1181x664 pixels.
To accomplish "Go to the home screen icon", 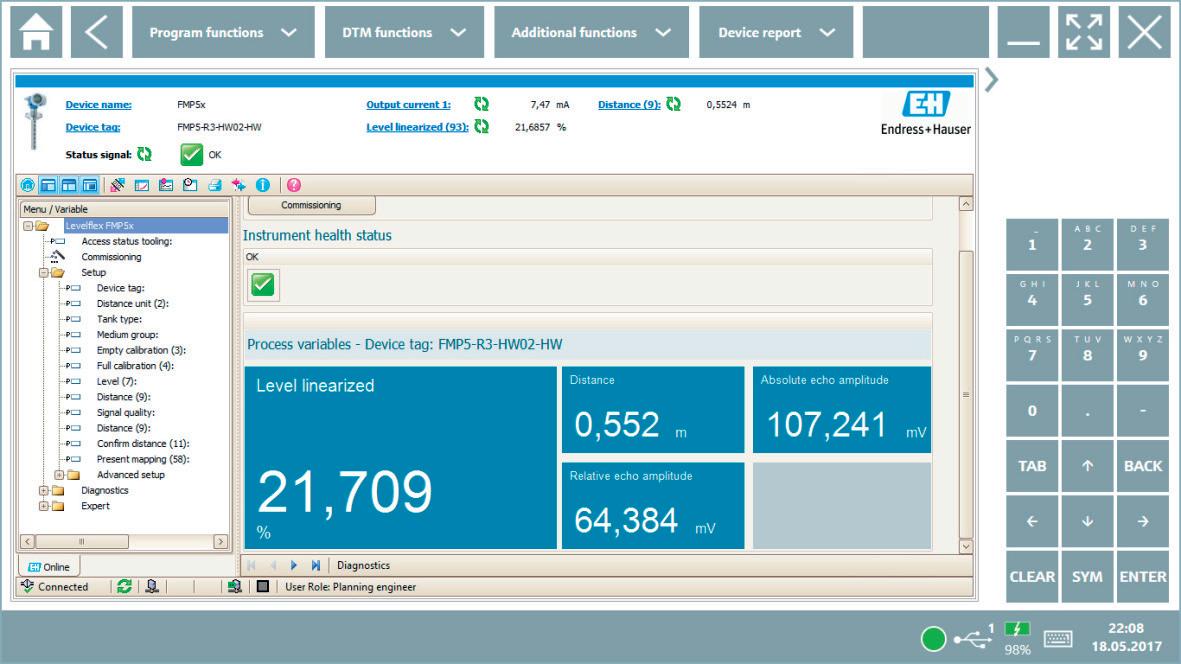I will [x=36, y=32].
